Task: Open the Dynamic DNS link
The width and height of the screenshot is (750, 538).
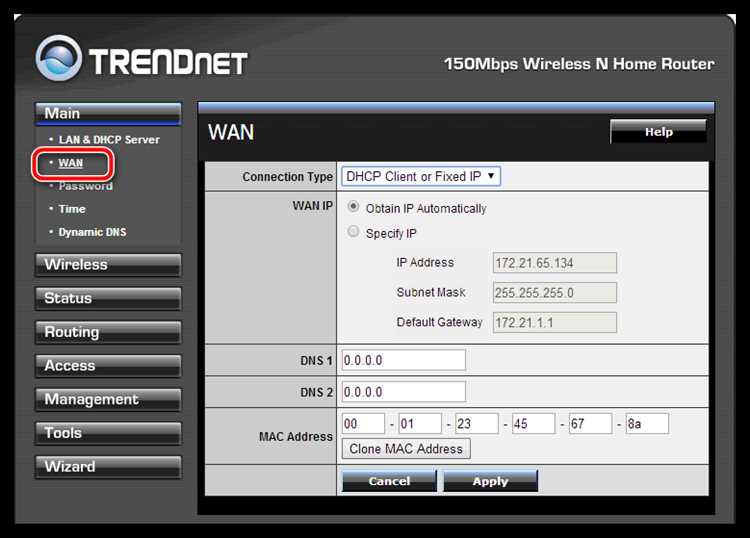Action: pyautogui.click(x=92, y=232)
